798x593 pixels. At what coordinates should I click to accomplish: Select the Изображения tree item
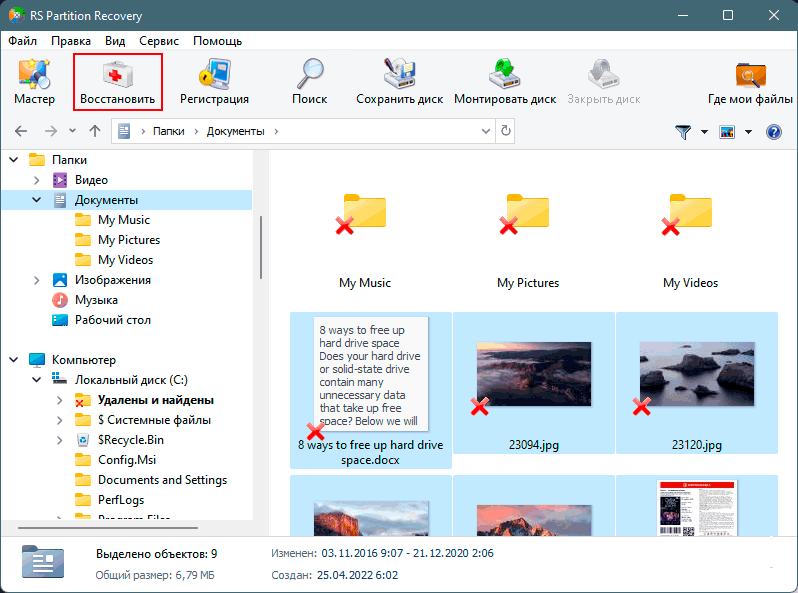tap(113, 280)
